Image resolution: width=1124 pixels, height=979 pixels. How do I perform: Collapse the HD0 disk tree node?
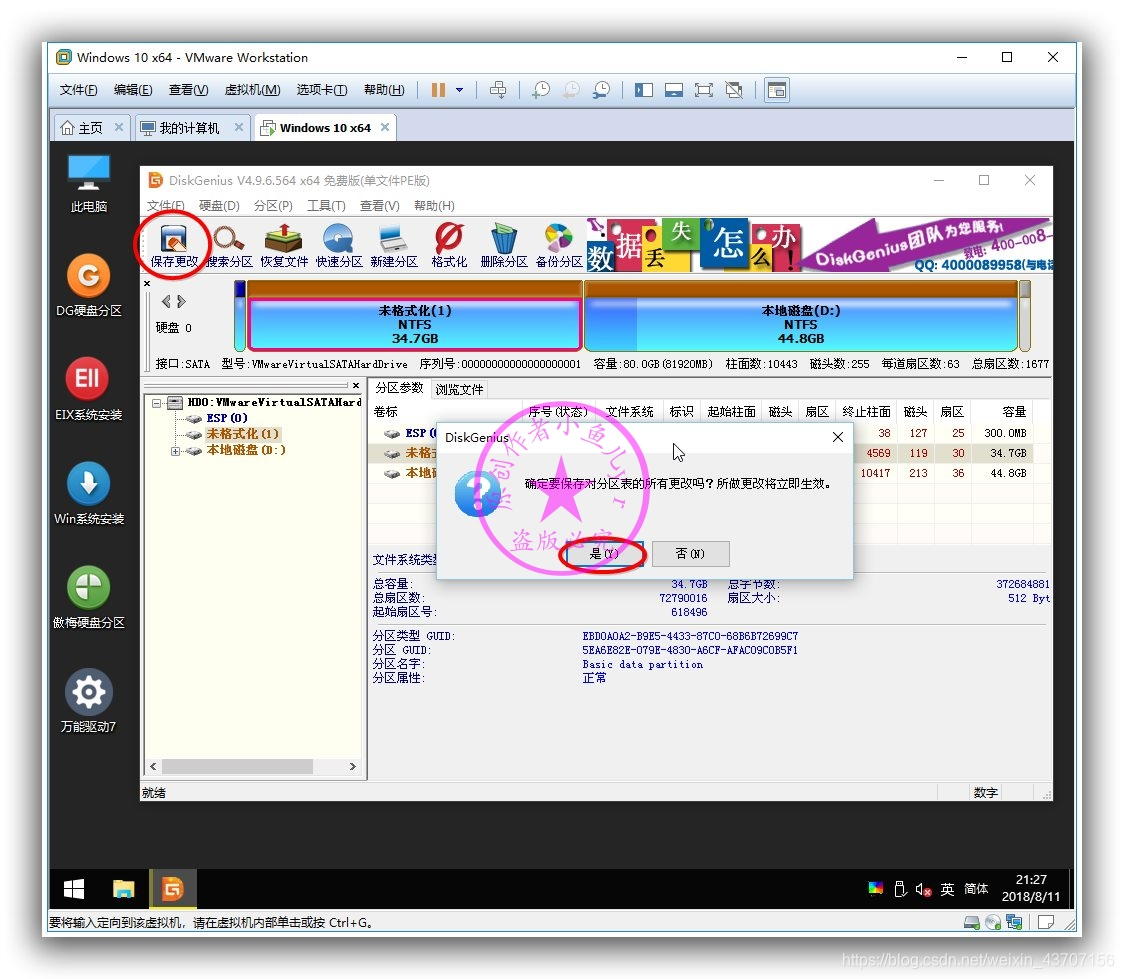click(x=156, y=403)
